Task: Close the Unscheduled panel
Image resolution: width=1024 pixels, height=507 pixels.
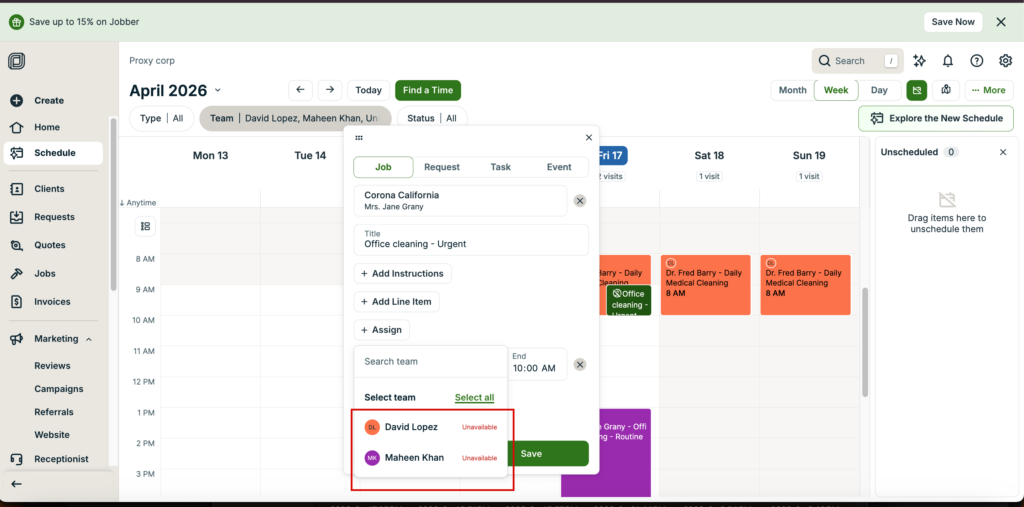Action: [x=1003, y=152]
